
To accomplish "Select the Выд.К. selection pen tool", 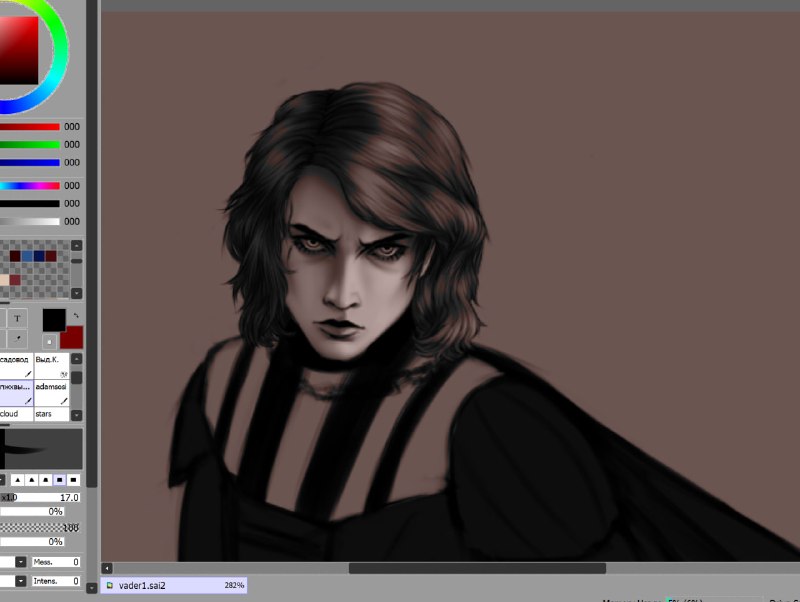I will tap(52, 366).
